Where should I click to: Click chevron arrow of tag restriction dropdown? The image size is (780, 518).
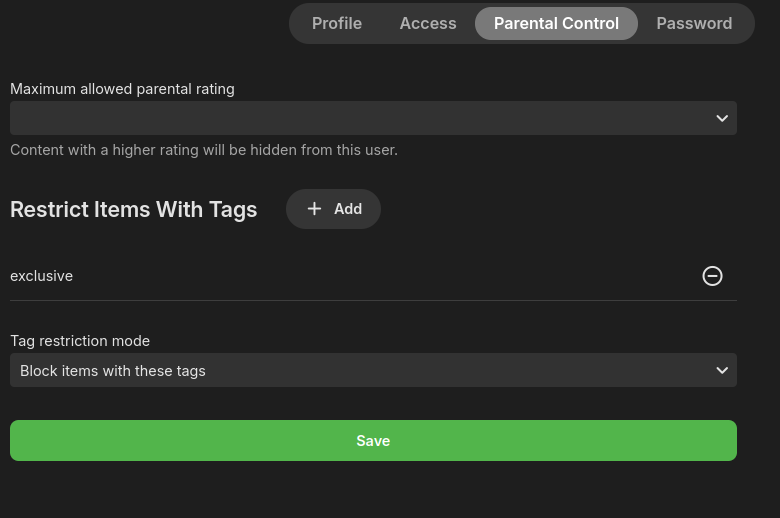coord(722,370)
